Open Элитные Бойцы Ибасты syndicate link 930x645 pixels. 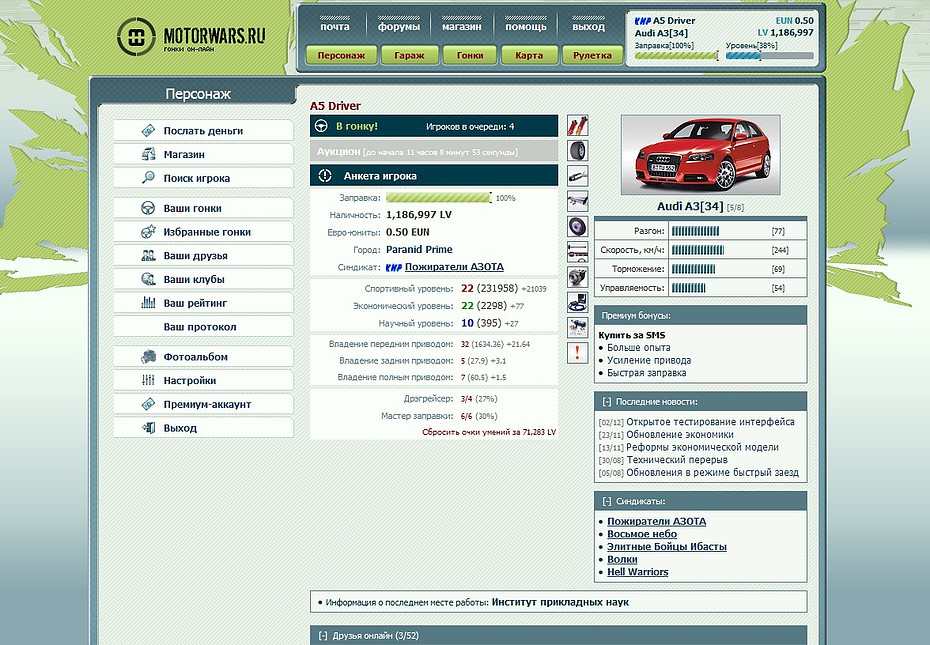[667, 546]
